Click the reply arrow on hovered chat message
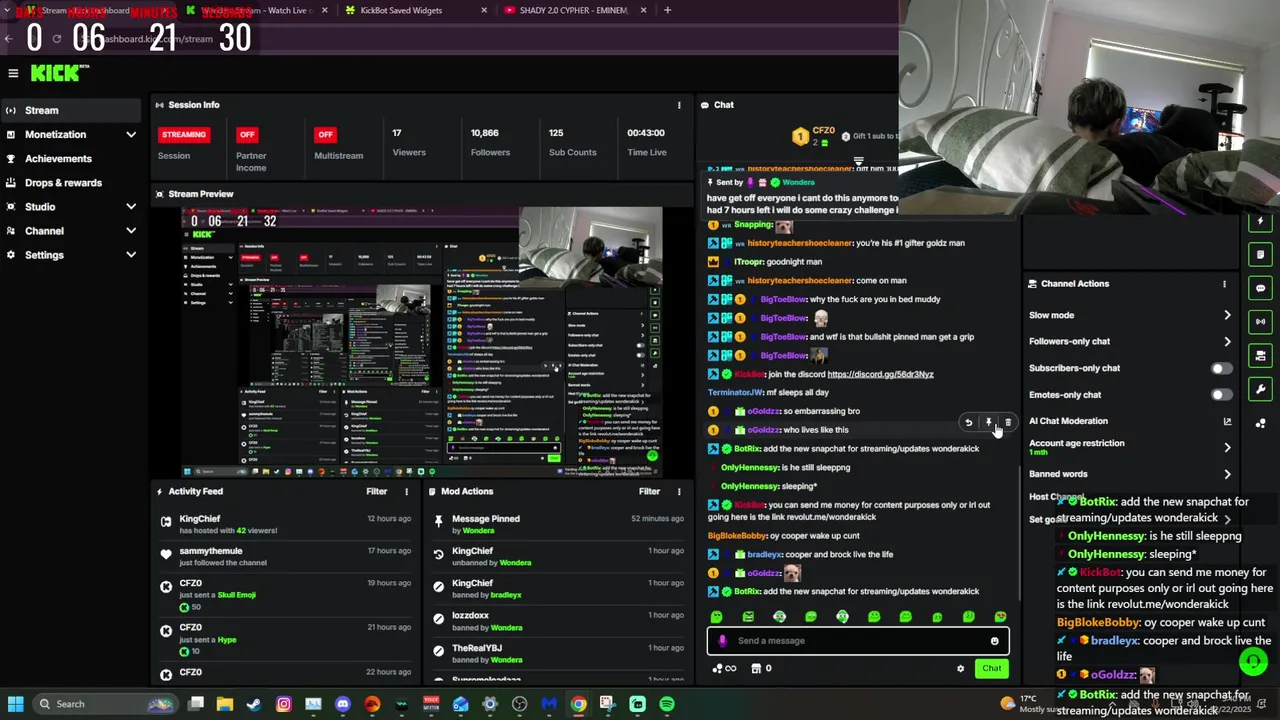The height and width of the screenshot is (720, 1280). click(x=968, y=423)
